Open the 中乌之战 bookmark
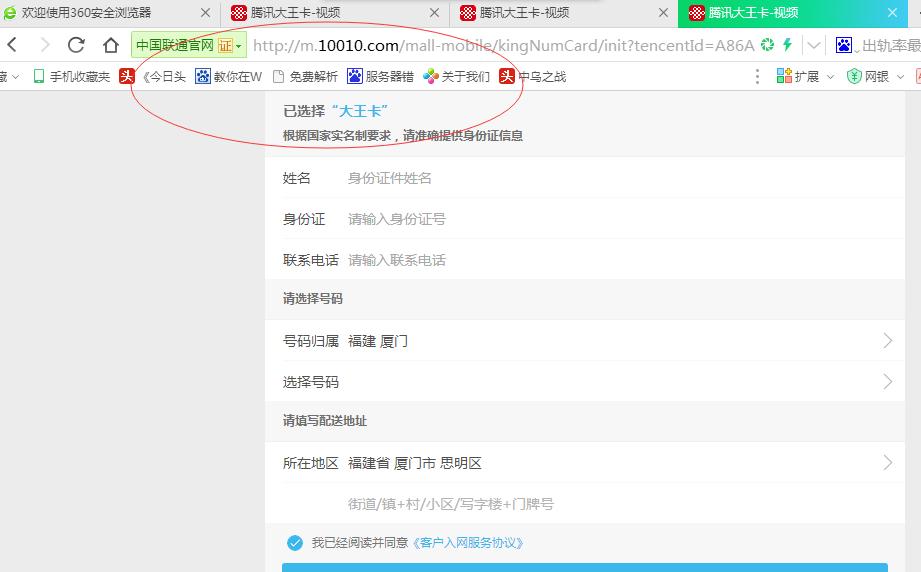The height and width of the screenshot is (572, 921). tap(533, 76)
